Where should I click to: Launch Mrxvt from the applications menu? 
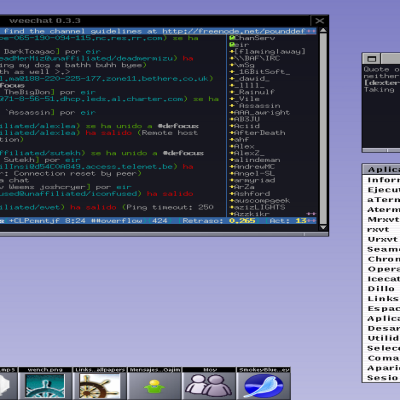click(x=382, y=220)
